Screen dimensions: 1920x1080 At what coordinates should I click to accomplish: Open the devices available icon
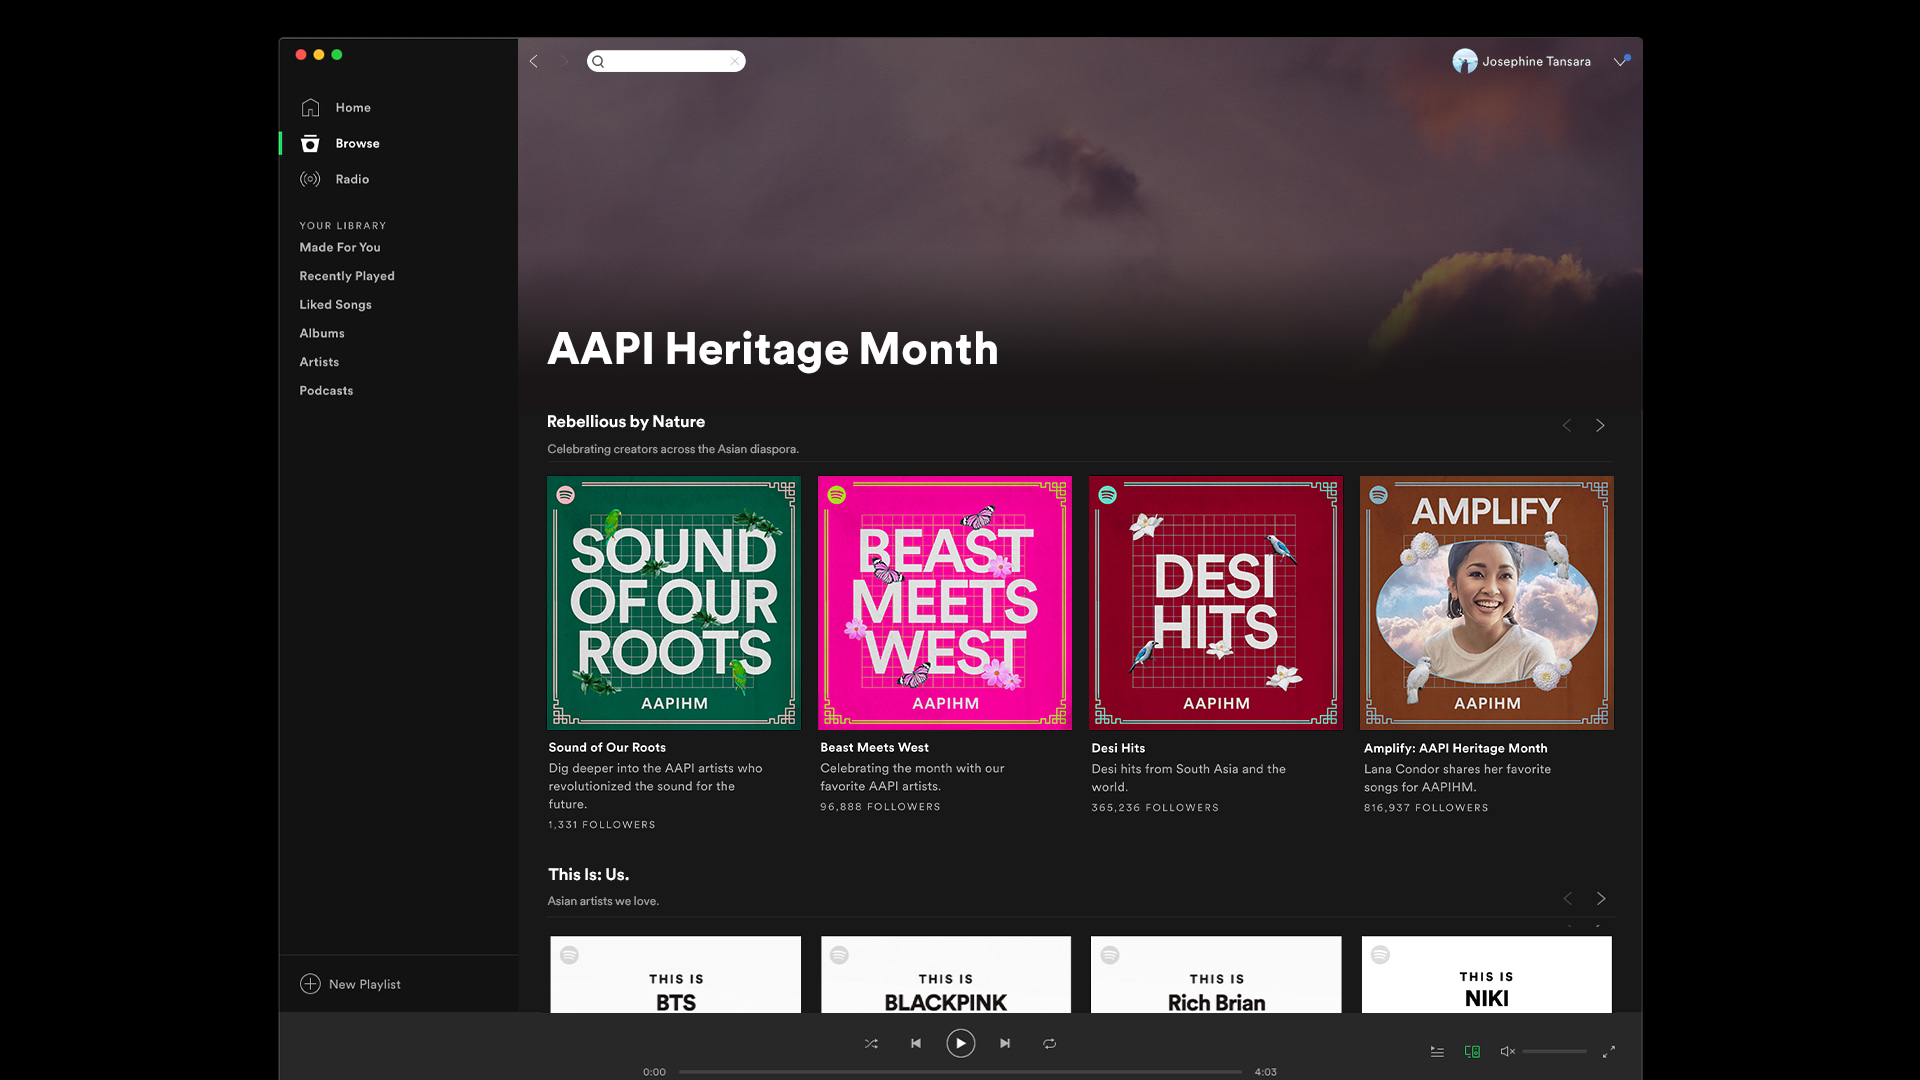click(1472, 1051)
